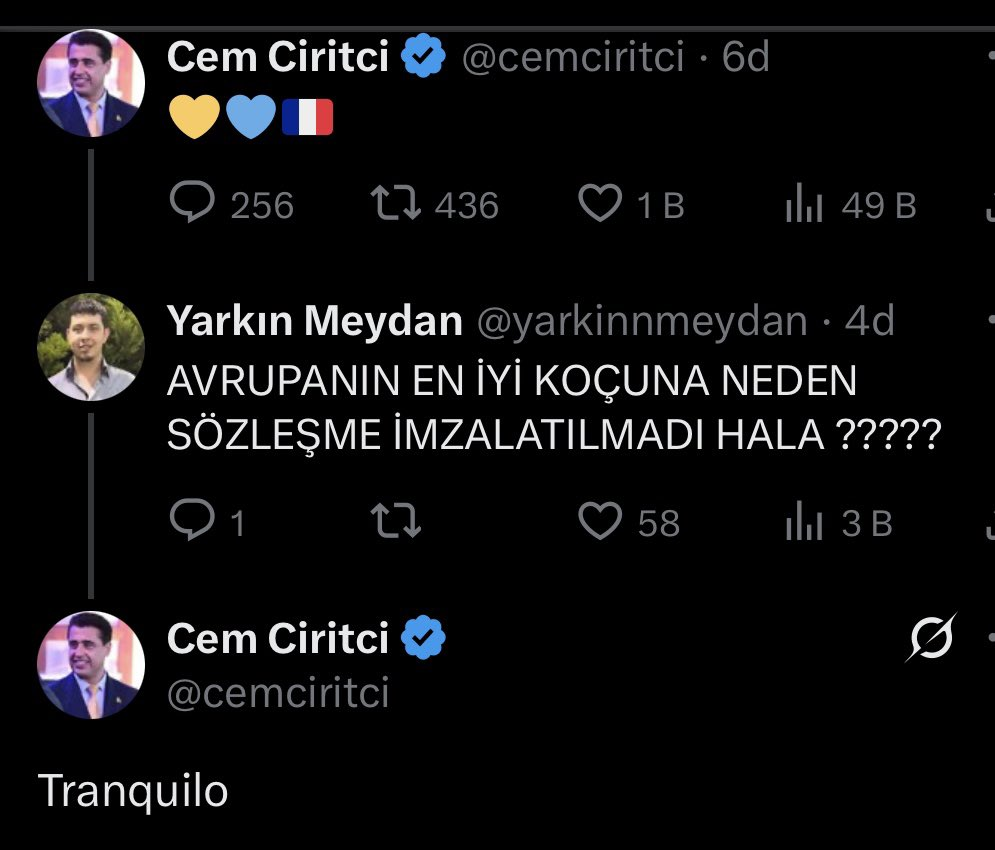Click the 4d timestamp on Yarkın's tweet

pos(869,322)
